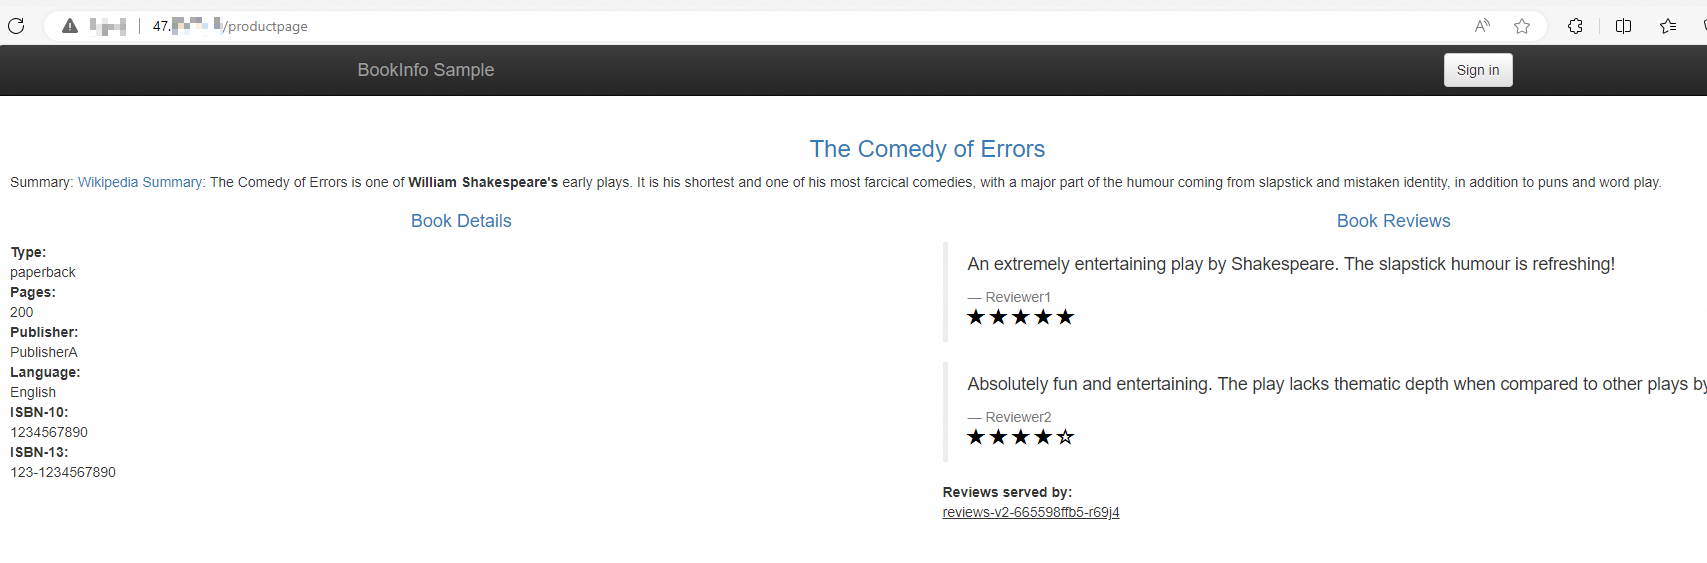The width and height of the screenshot is (1707, 563).
Task: Click The Comedy of Errors title
Action: point(926,149)
